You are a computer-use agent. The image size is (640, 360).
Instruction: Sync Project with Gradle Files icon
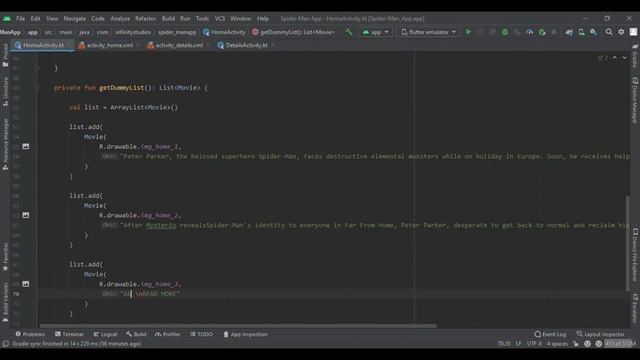(569, 32)
